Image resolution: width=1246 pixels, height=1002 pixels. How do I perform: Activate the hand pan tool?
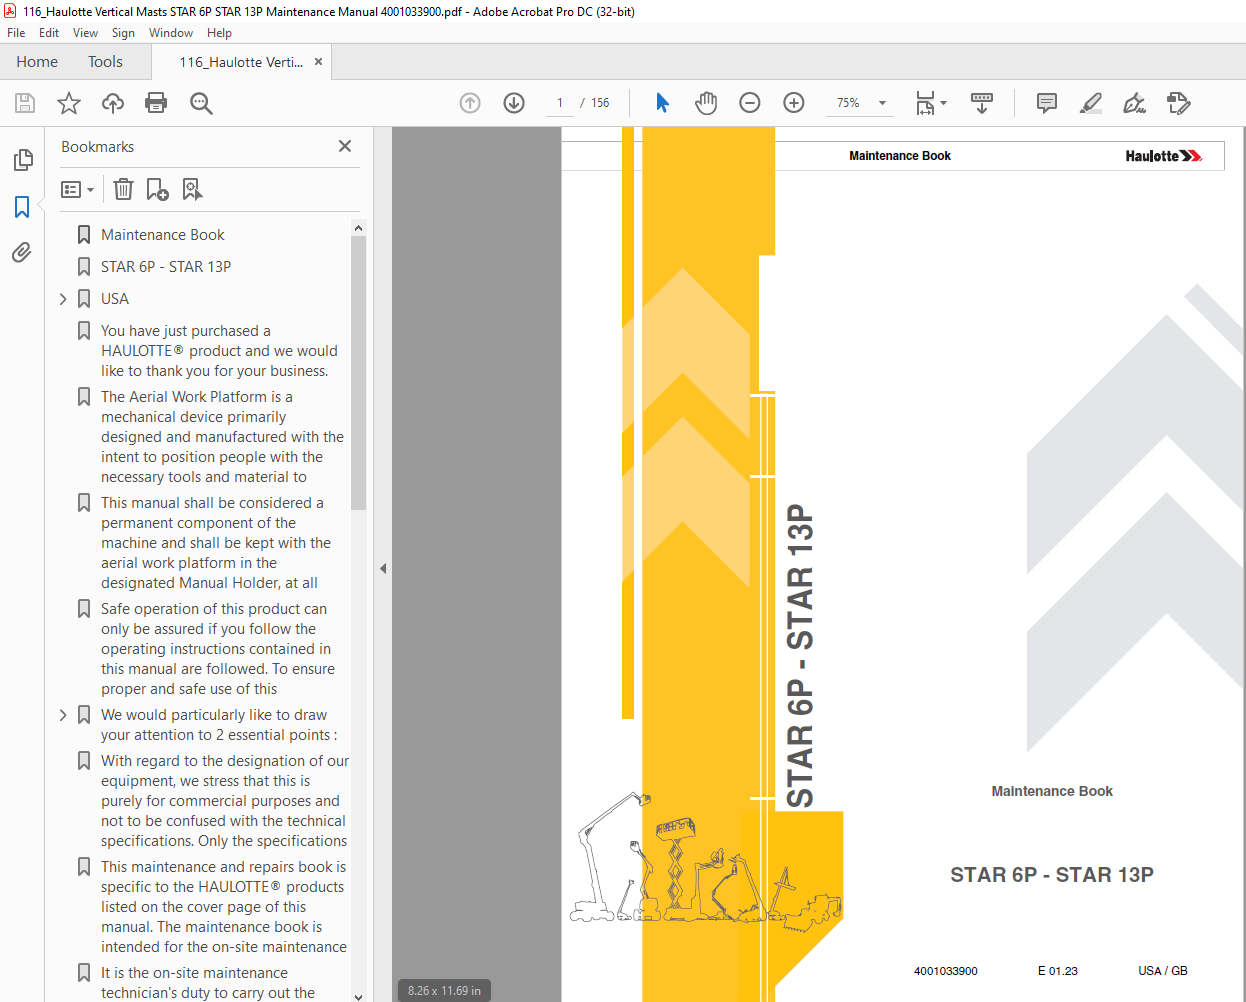[706, 103]
